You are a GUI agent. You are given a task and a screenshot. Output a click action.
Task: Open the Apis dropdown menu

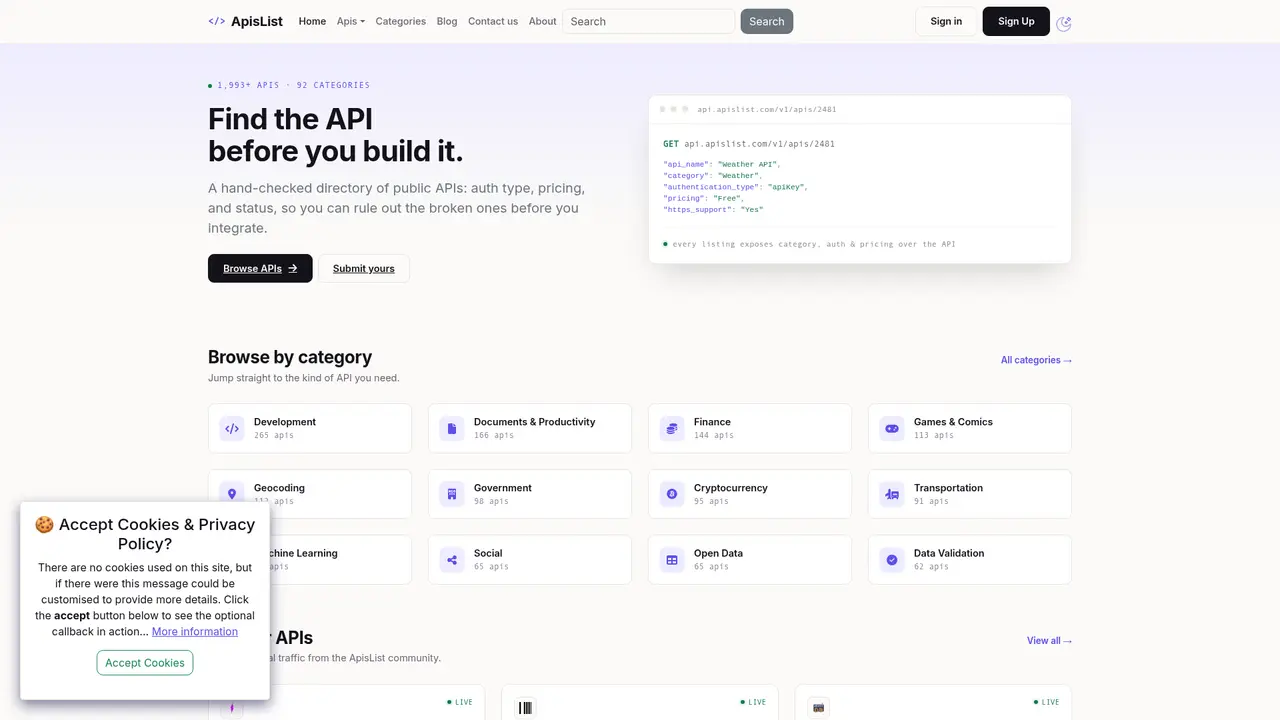tap(351, 21)
